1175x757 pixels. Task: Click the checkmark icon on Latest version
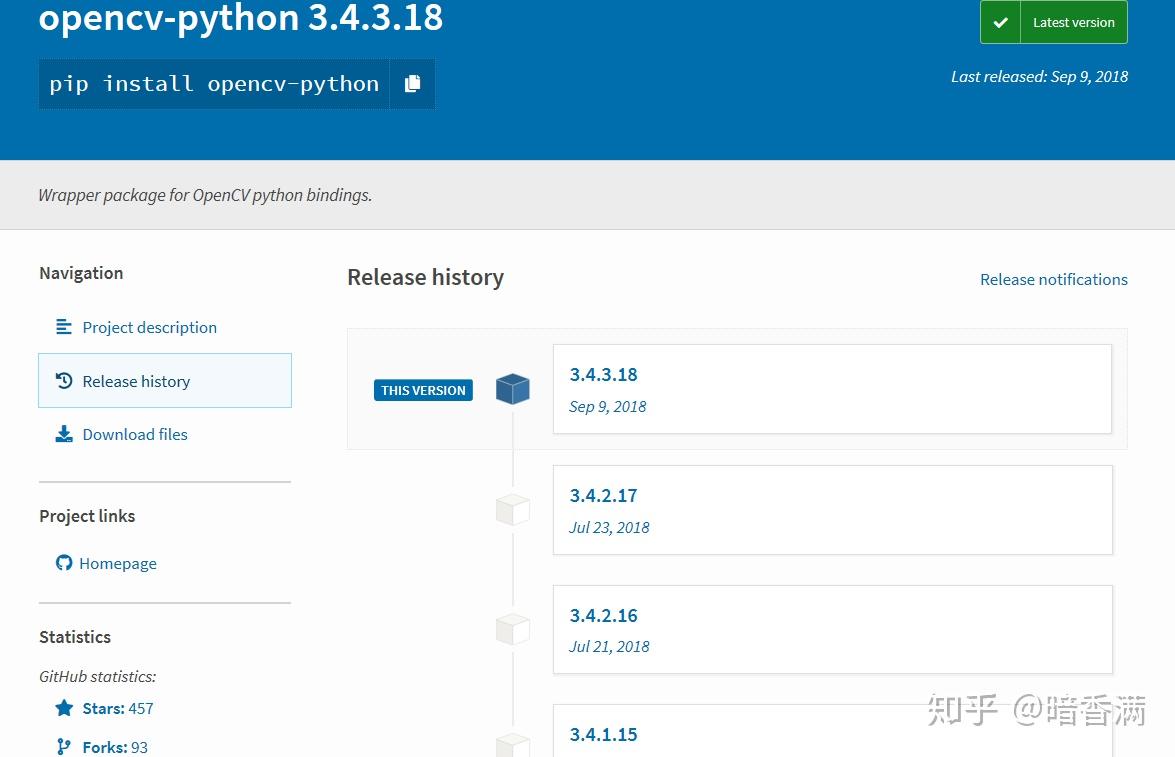1000,22
